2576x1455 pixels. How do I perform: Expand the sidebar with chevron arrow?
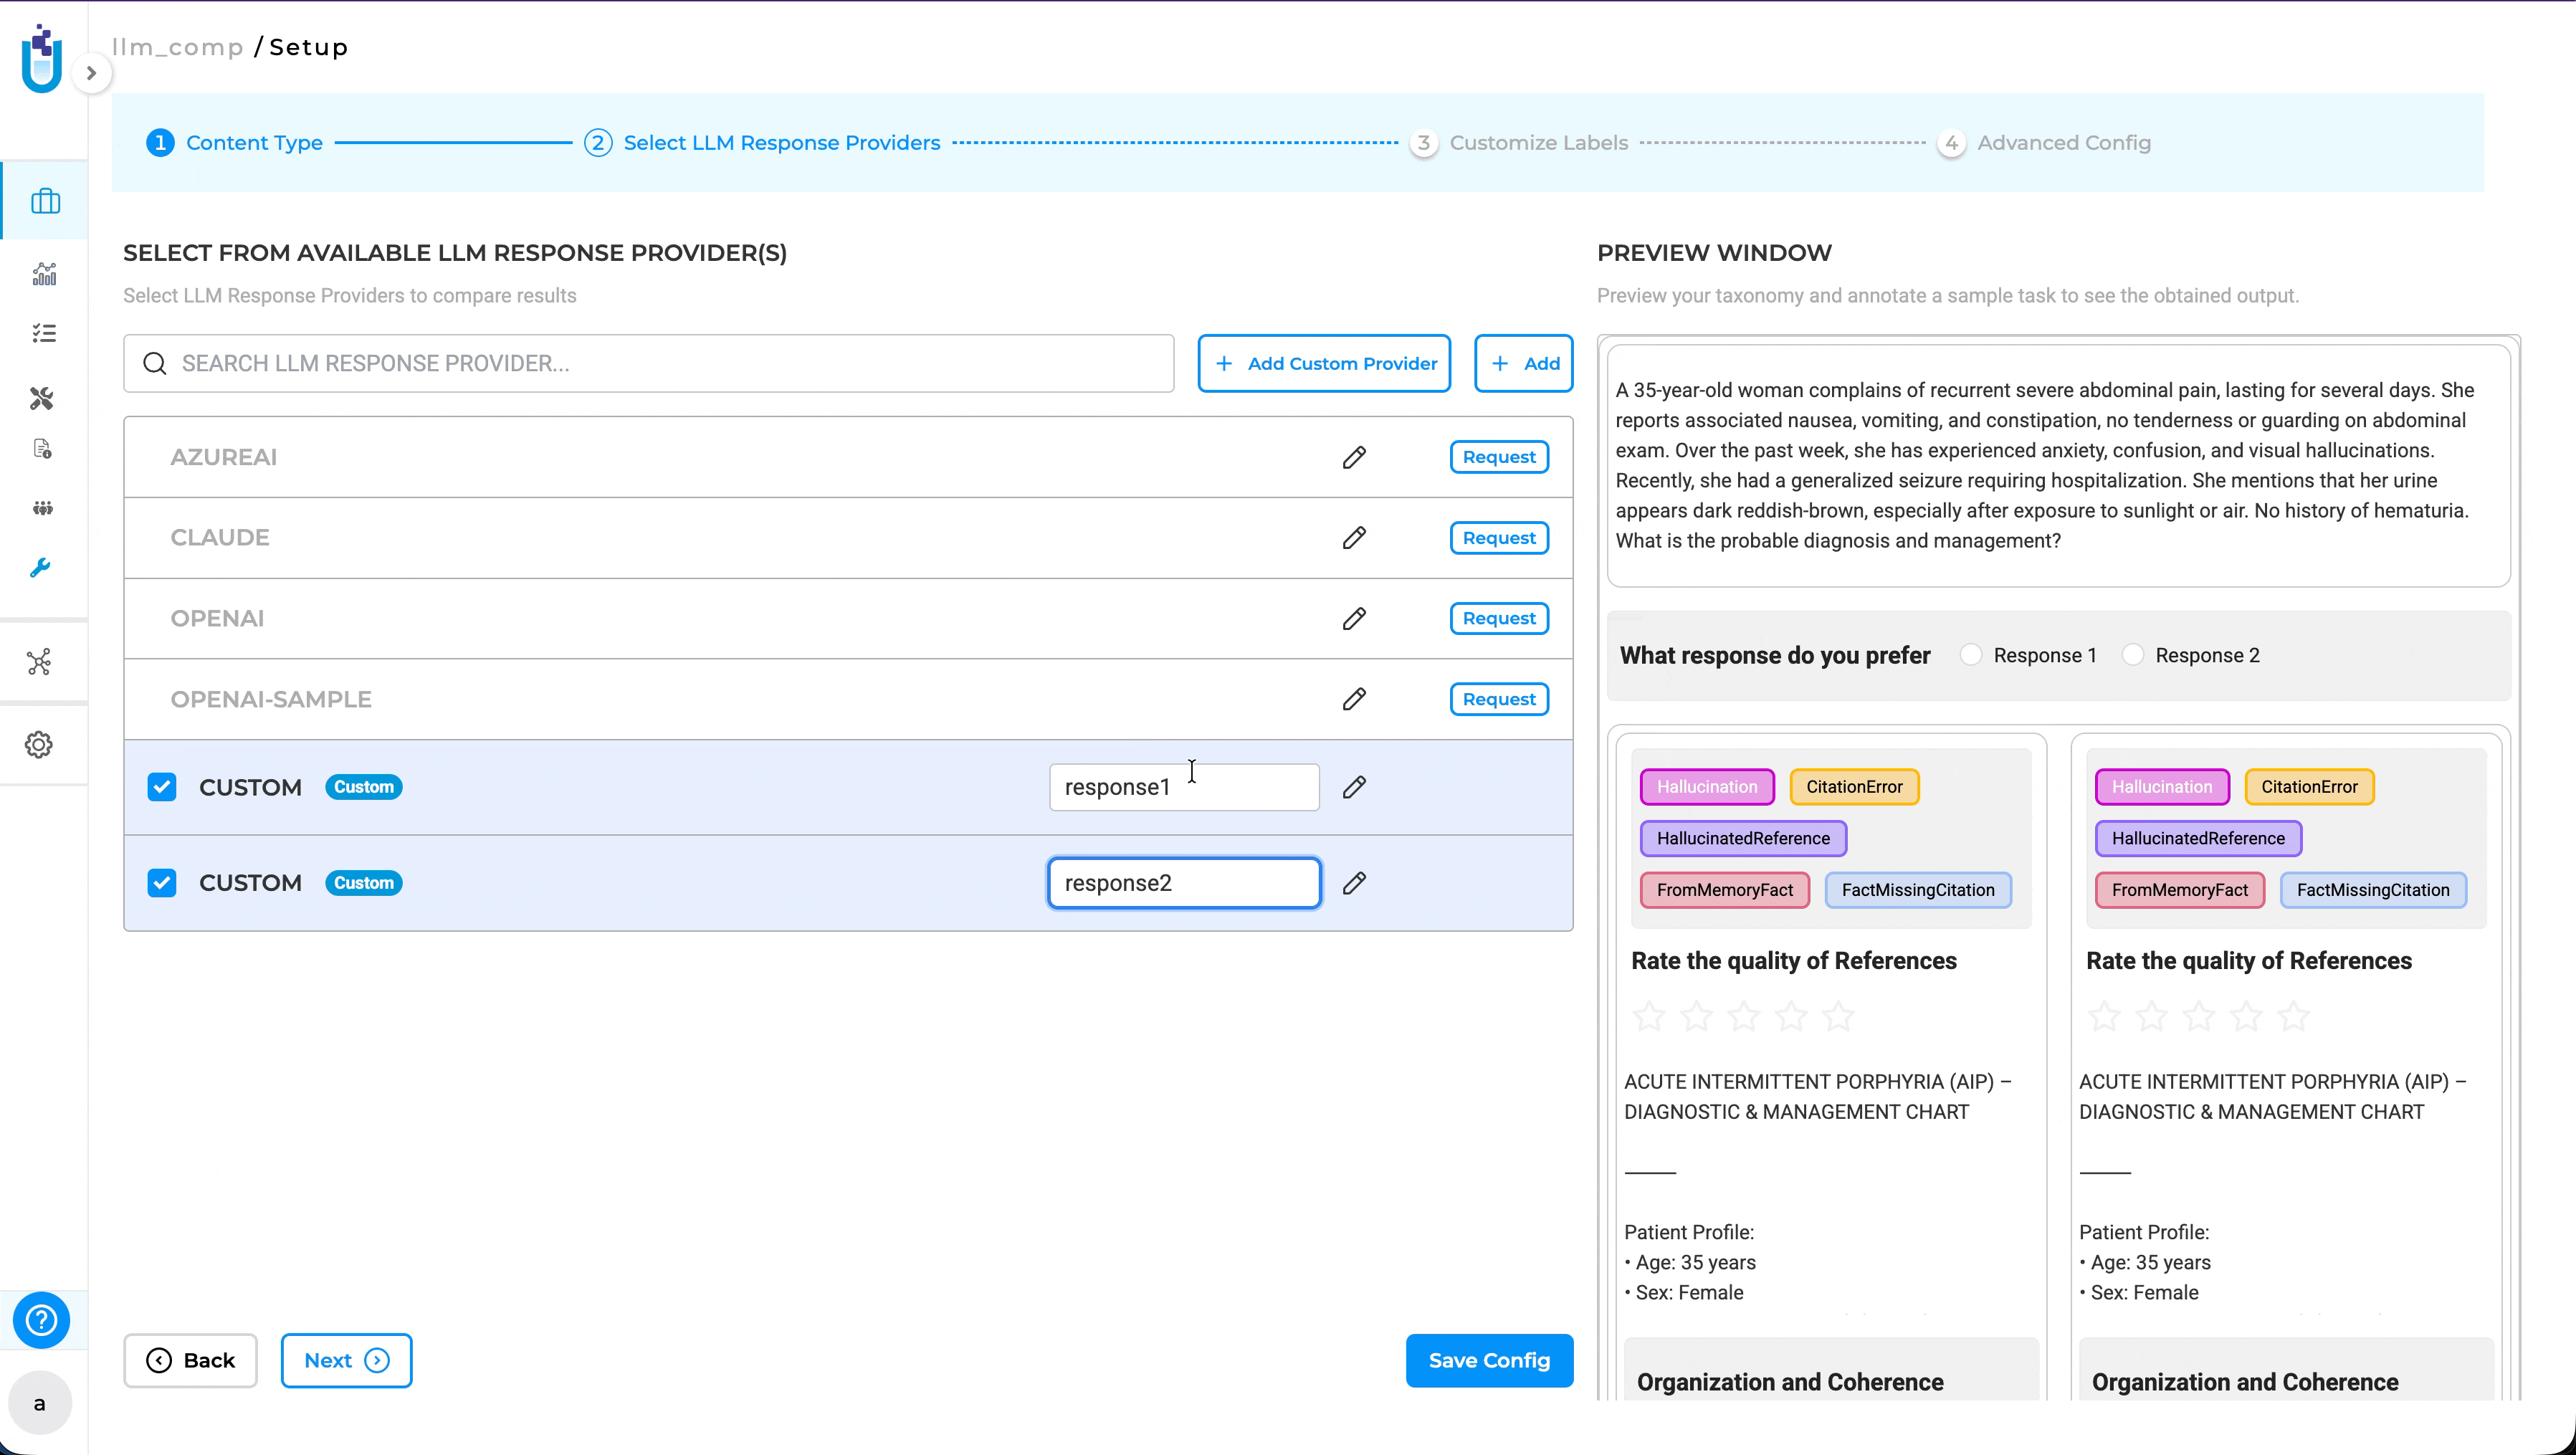(91, 73)
